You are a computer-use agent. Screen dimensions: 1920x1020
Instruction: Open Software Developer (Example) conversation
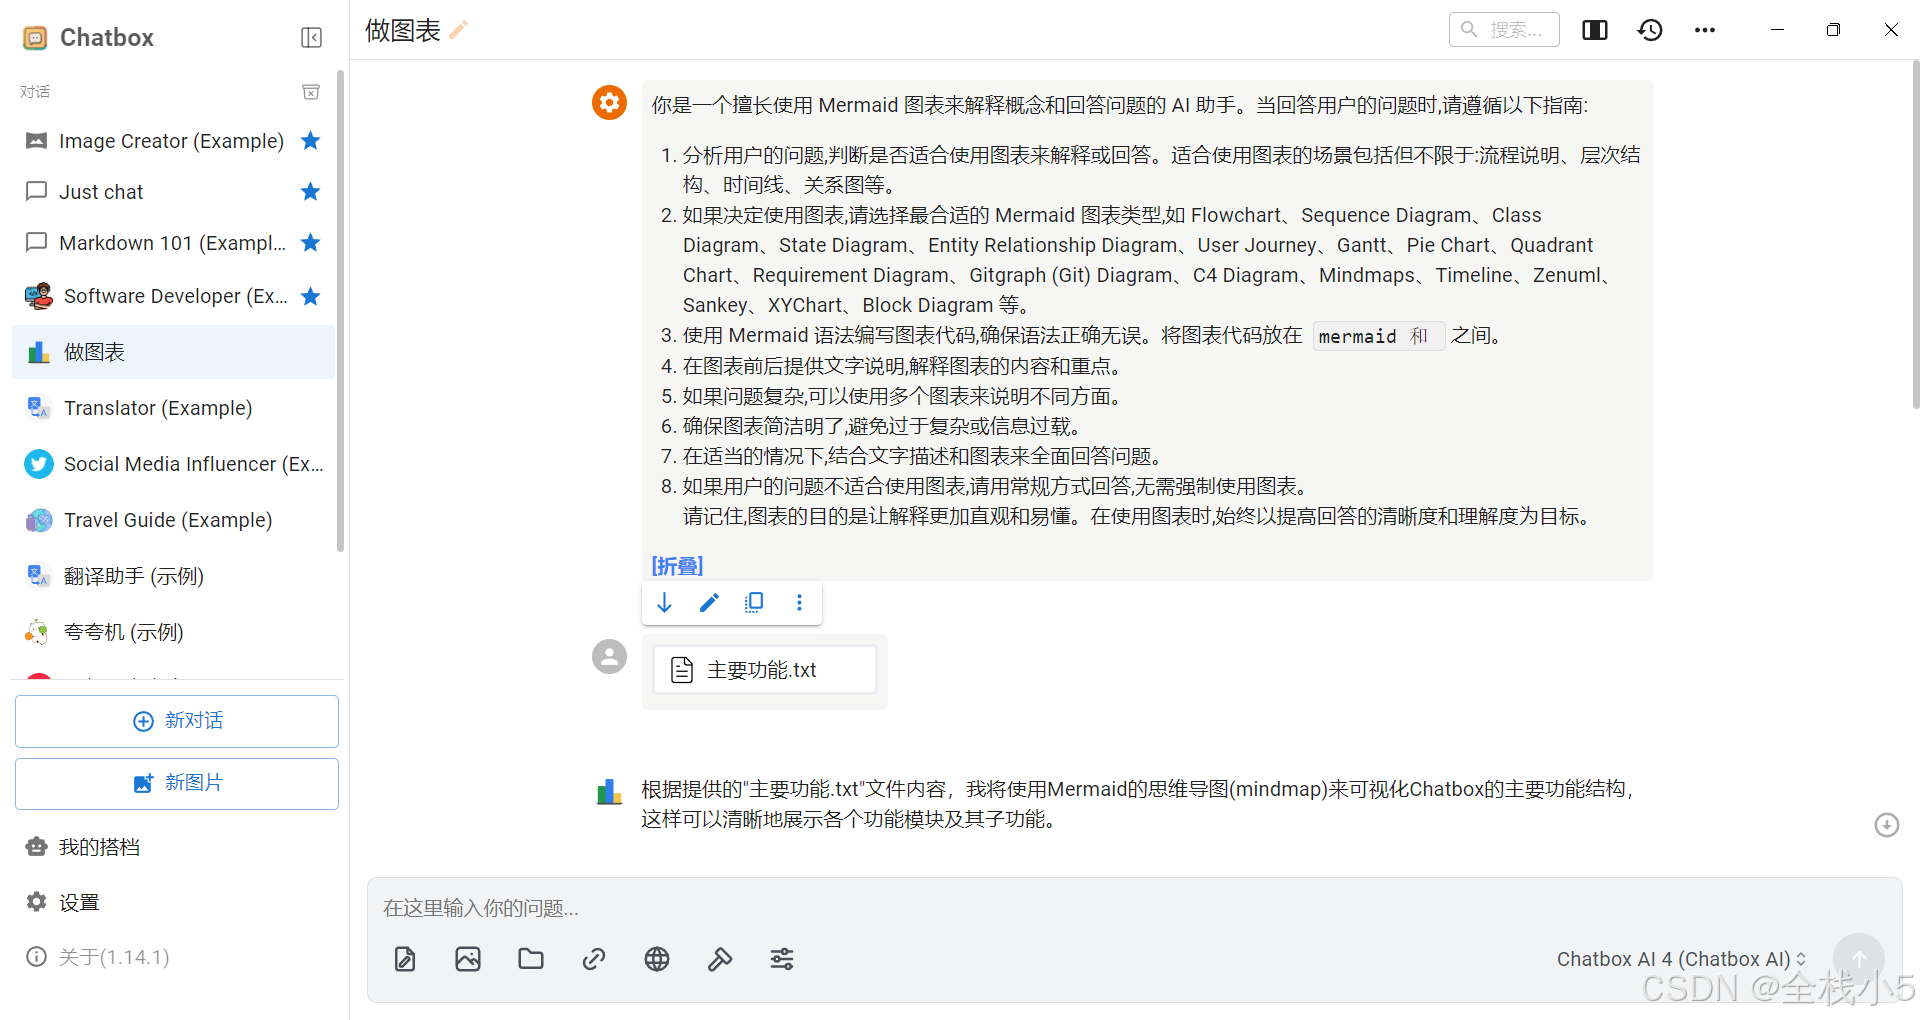click(172, 296)
